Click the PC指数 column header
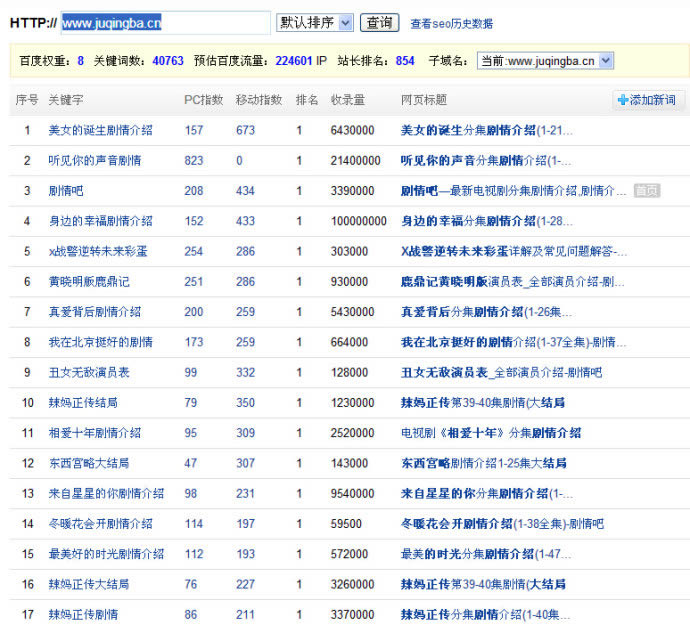This screenshot has width=690, height=625. point(204,100)
